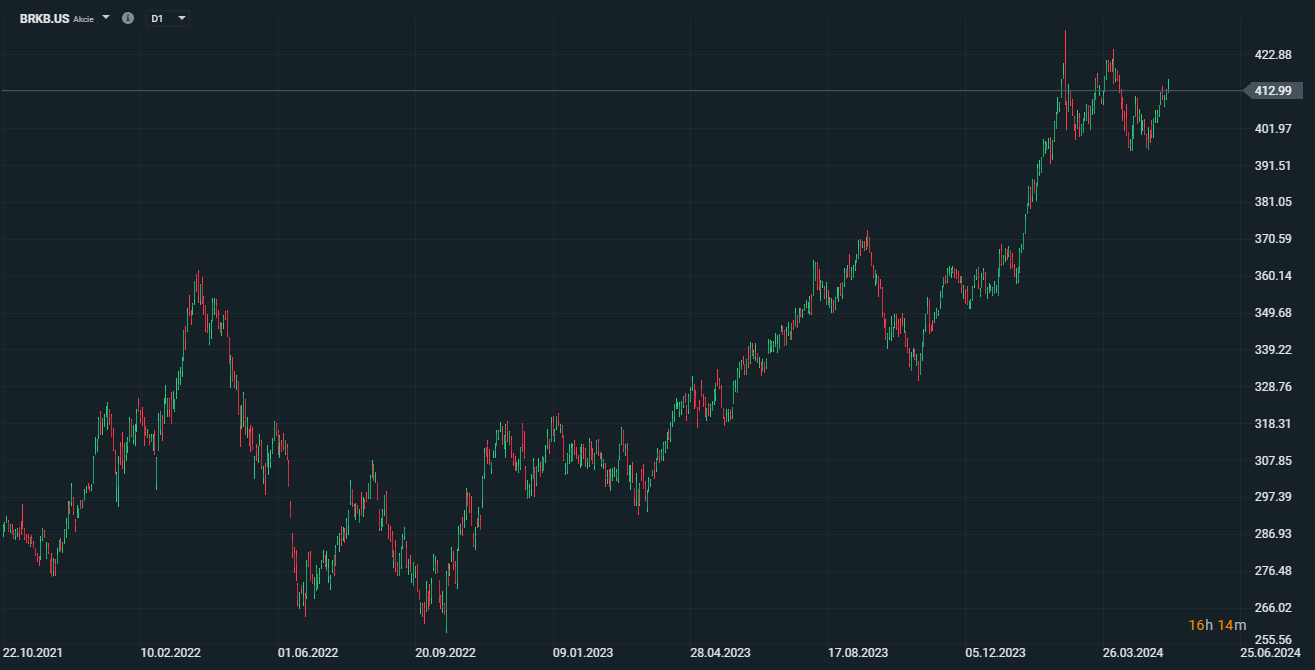
Task: Click the 370.59 price axis label
Action: (x=1271, y=239)
